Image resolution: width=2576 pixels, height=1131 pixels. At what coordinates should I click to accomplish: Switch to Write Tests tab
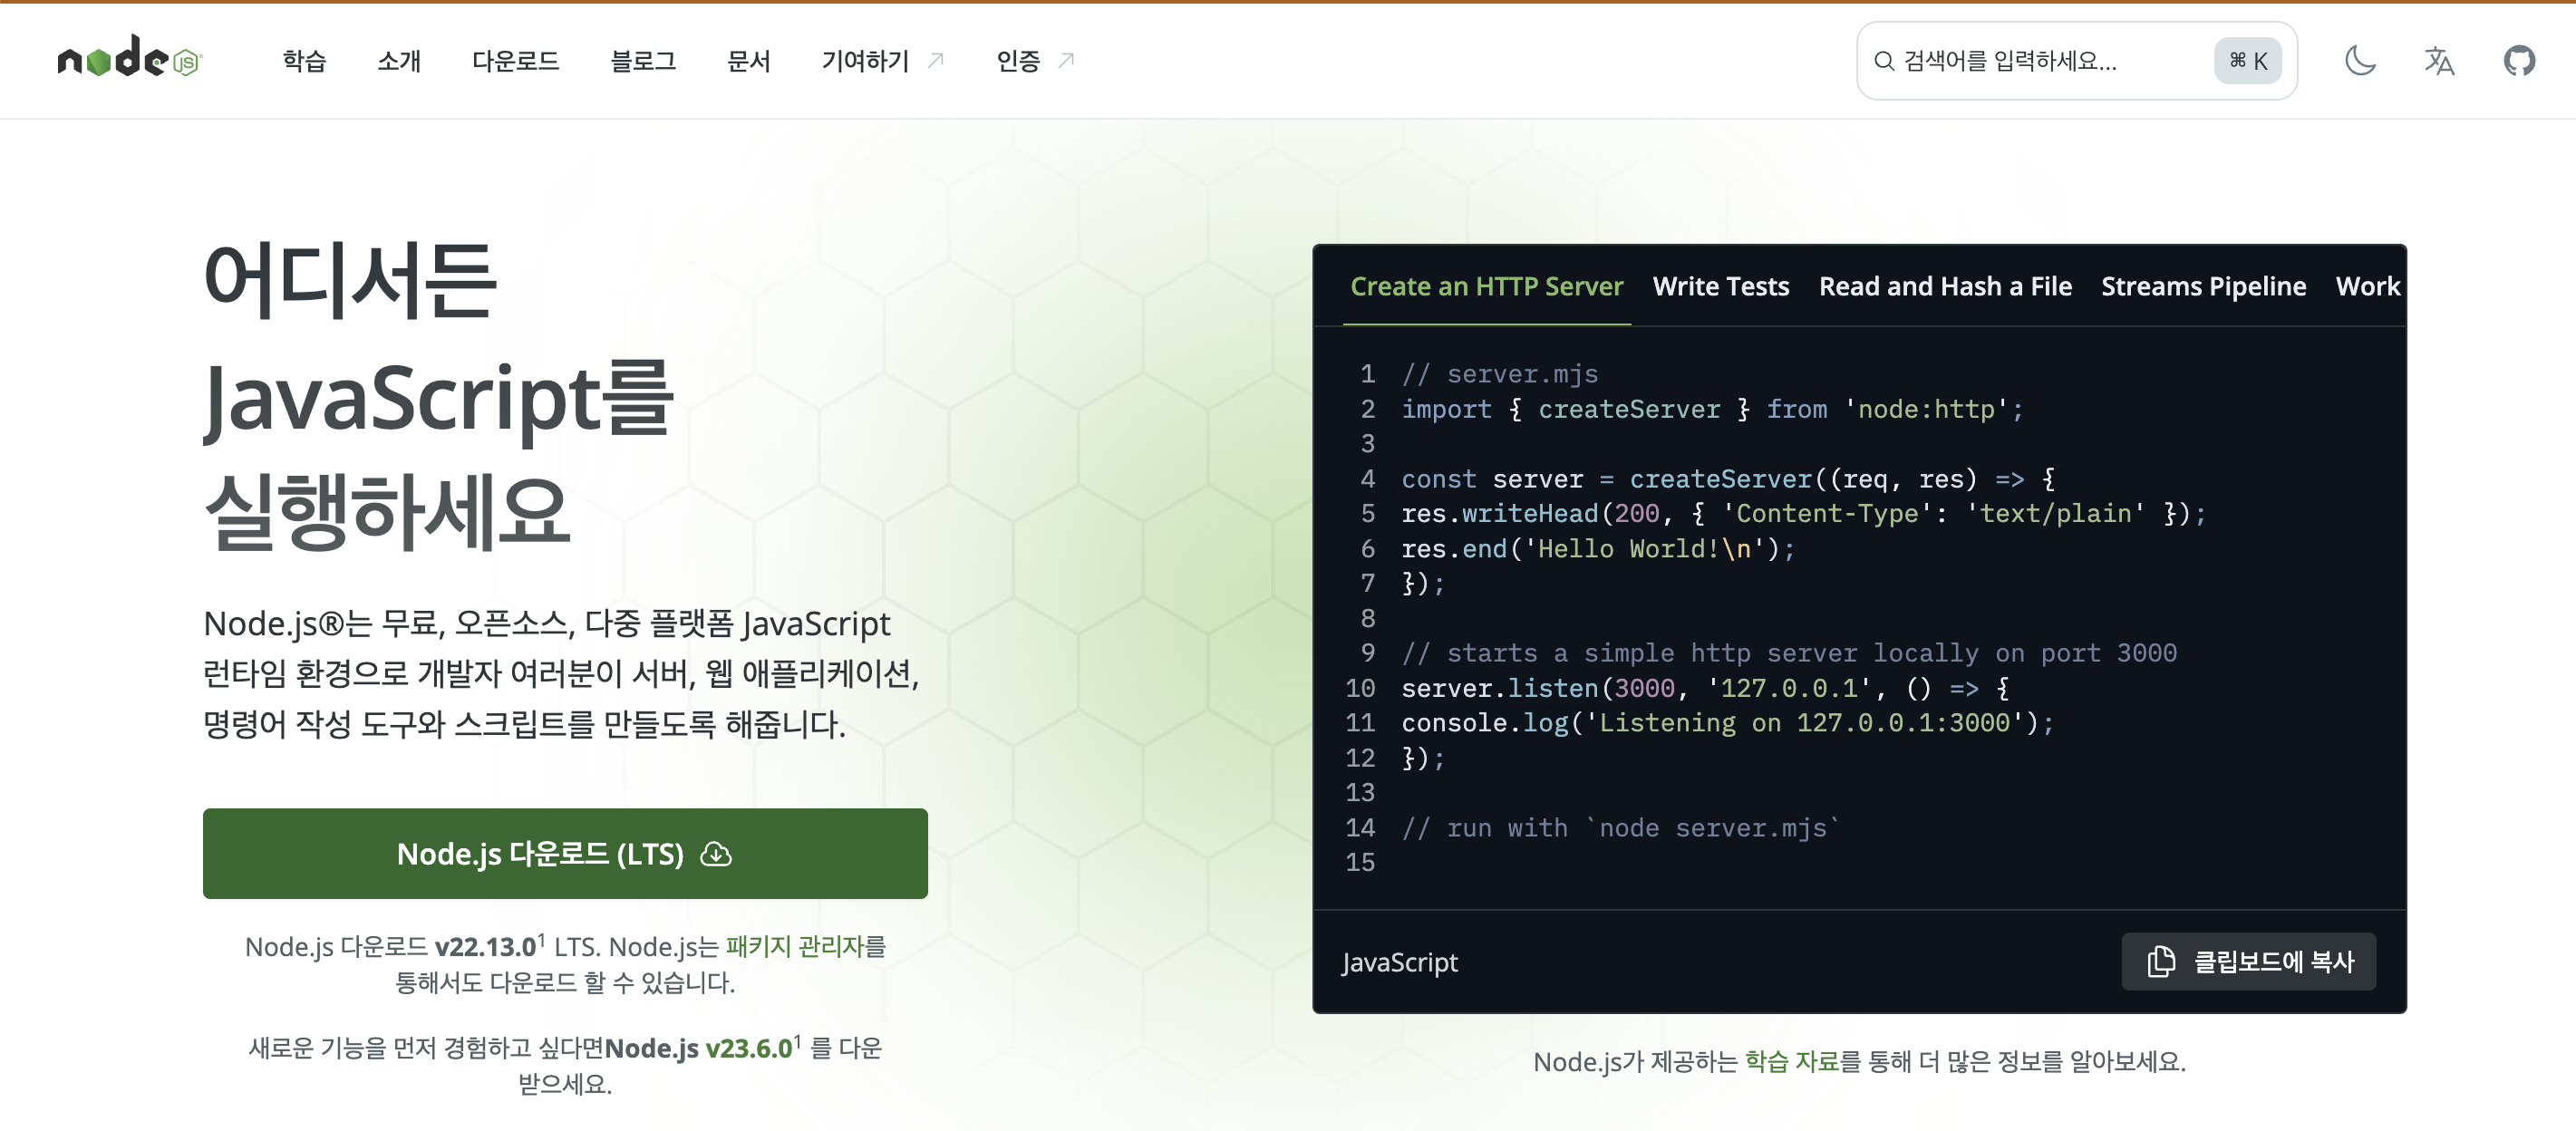click(1720, 286)
